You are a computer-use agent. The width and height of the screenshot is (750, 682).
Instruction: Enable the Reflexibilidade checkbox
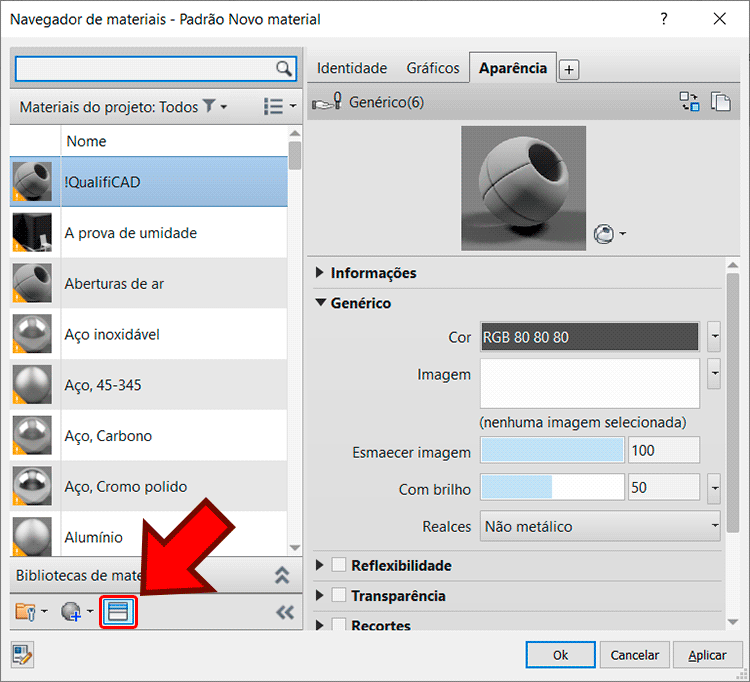click(x=339, y=565)
